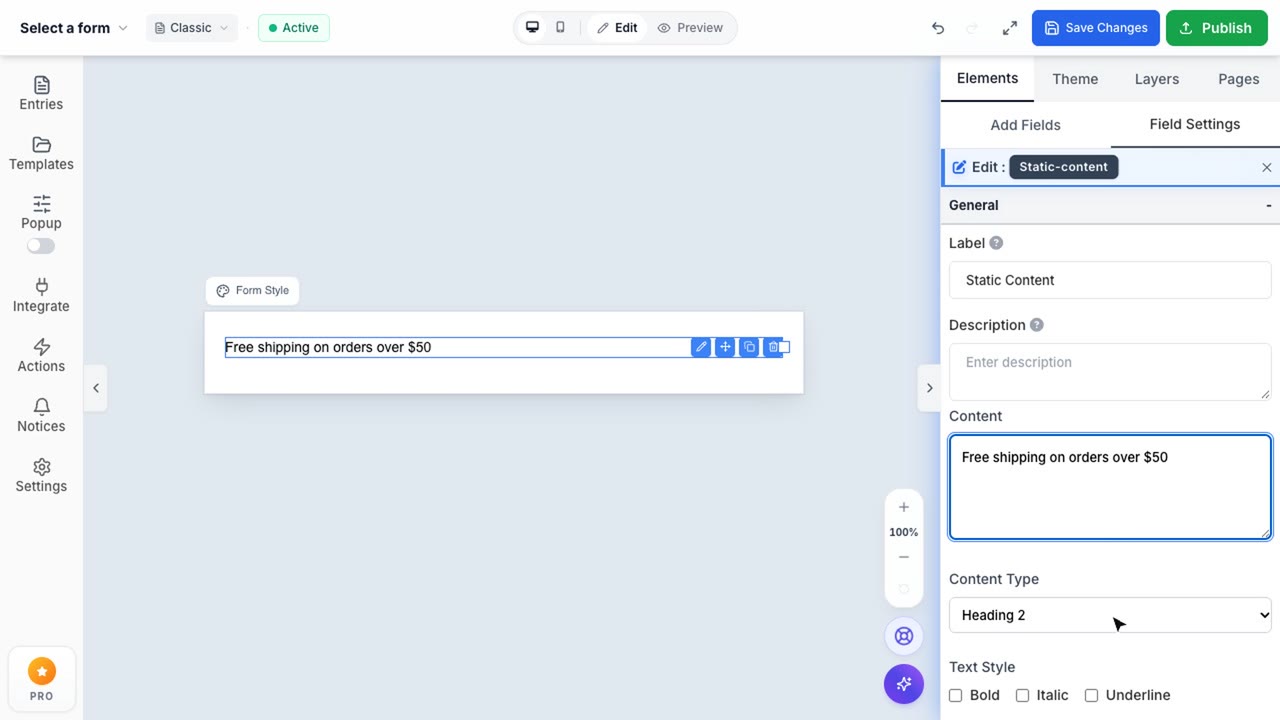Click the zoom in plus icon

click(904, 507)
